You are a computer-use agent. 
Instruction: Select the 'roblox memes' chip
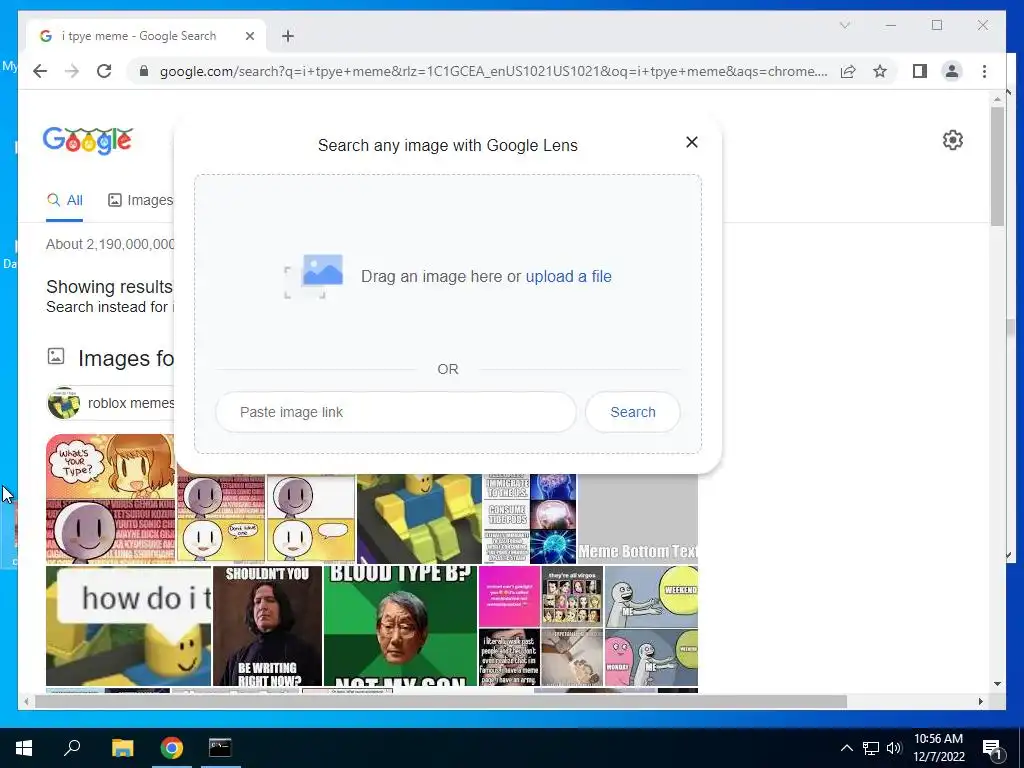point(111,403)
